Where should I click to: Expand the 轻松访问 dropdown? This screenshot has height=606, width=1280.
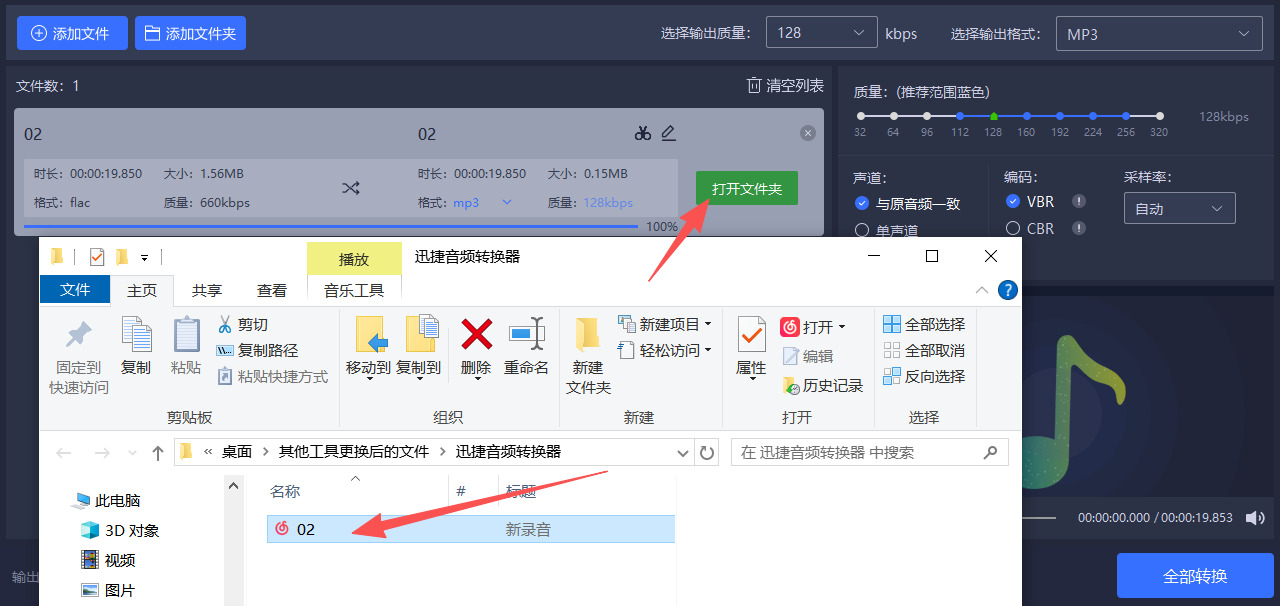708,350
